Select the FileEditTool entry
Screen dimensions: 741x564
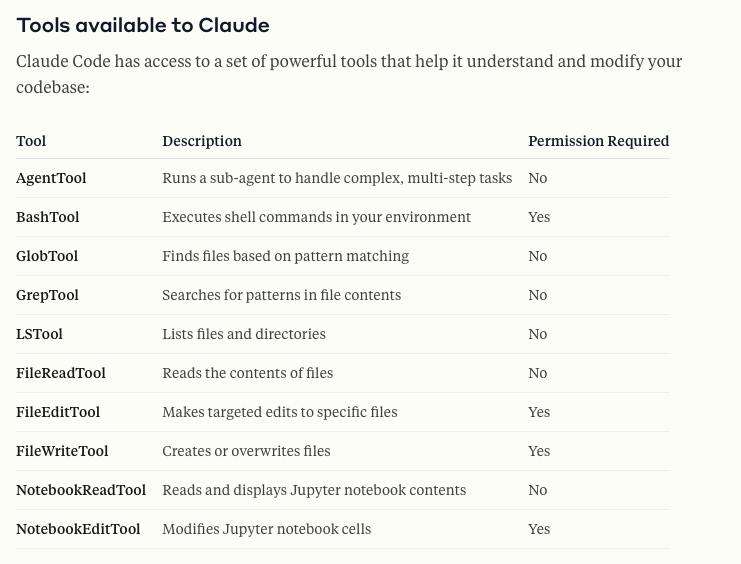(58, 412)
